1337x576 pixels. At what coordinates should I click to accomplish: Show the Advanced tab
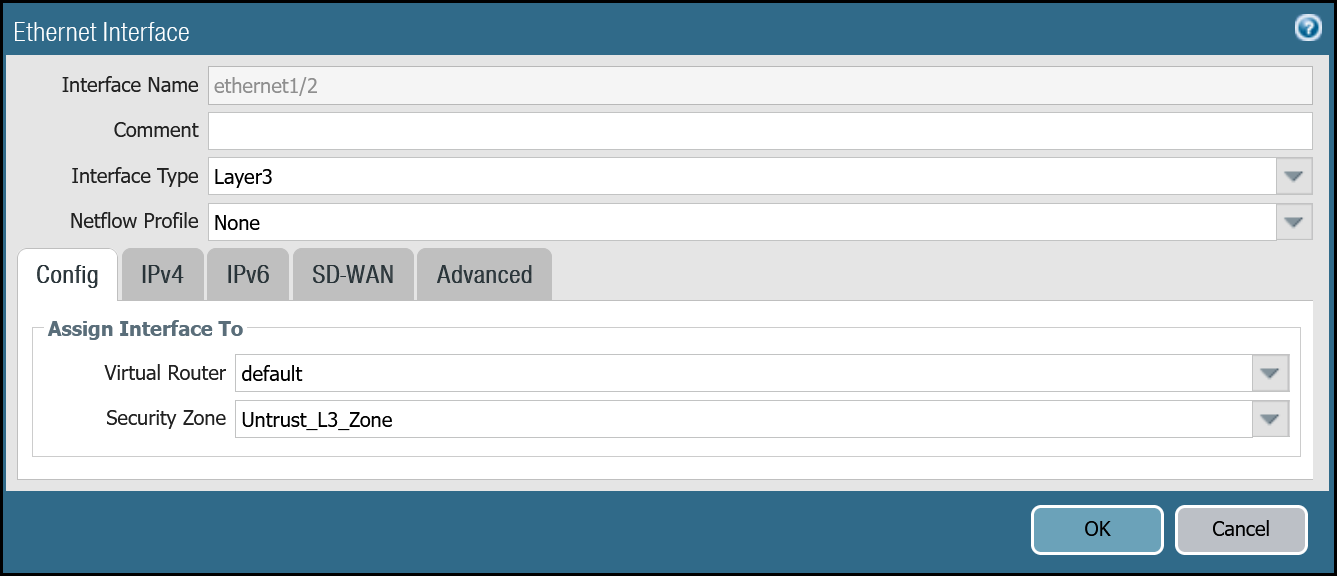pos(484,275)
